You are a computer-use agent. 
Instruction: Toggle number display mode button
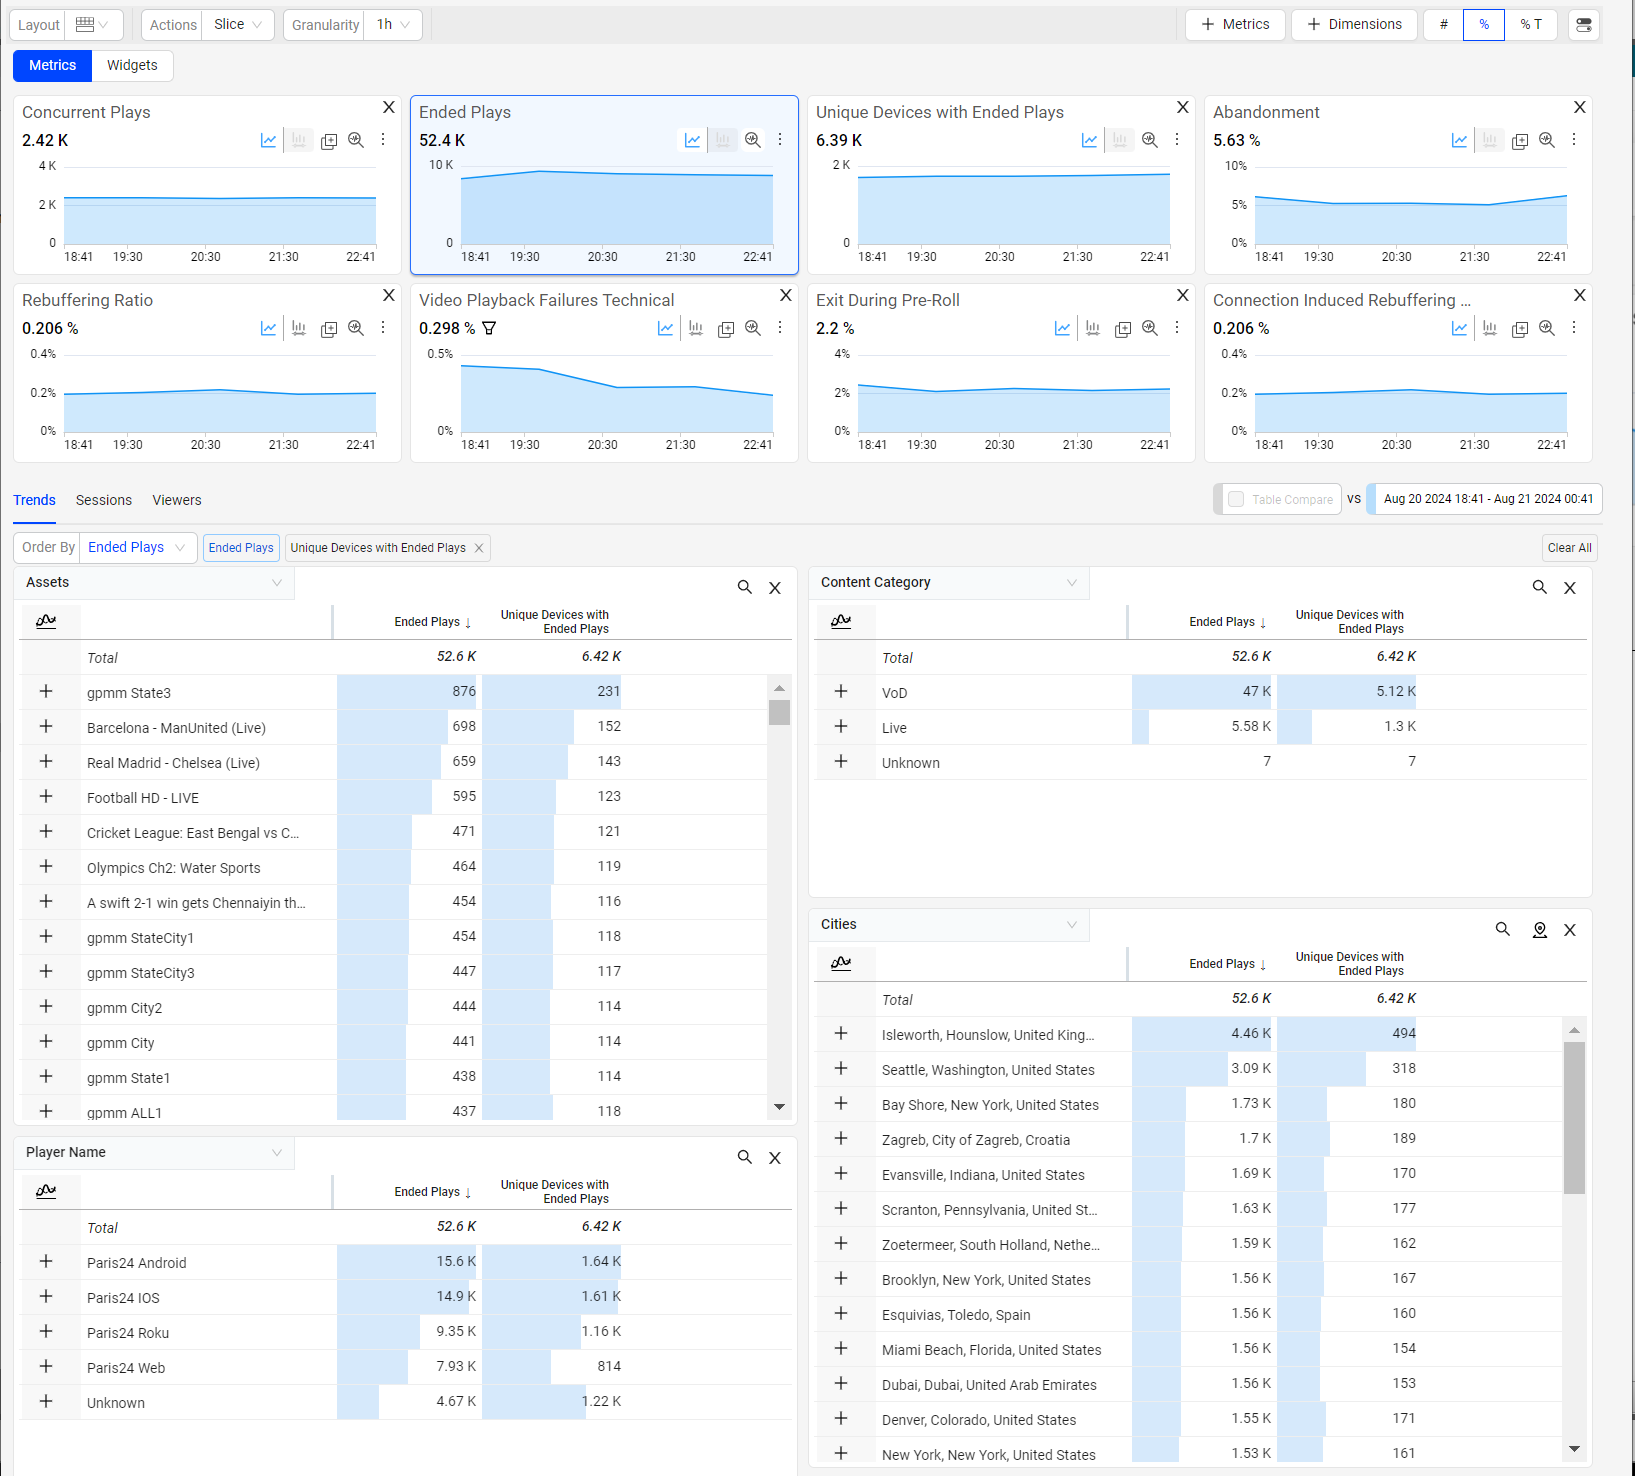1443,25
